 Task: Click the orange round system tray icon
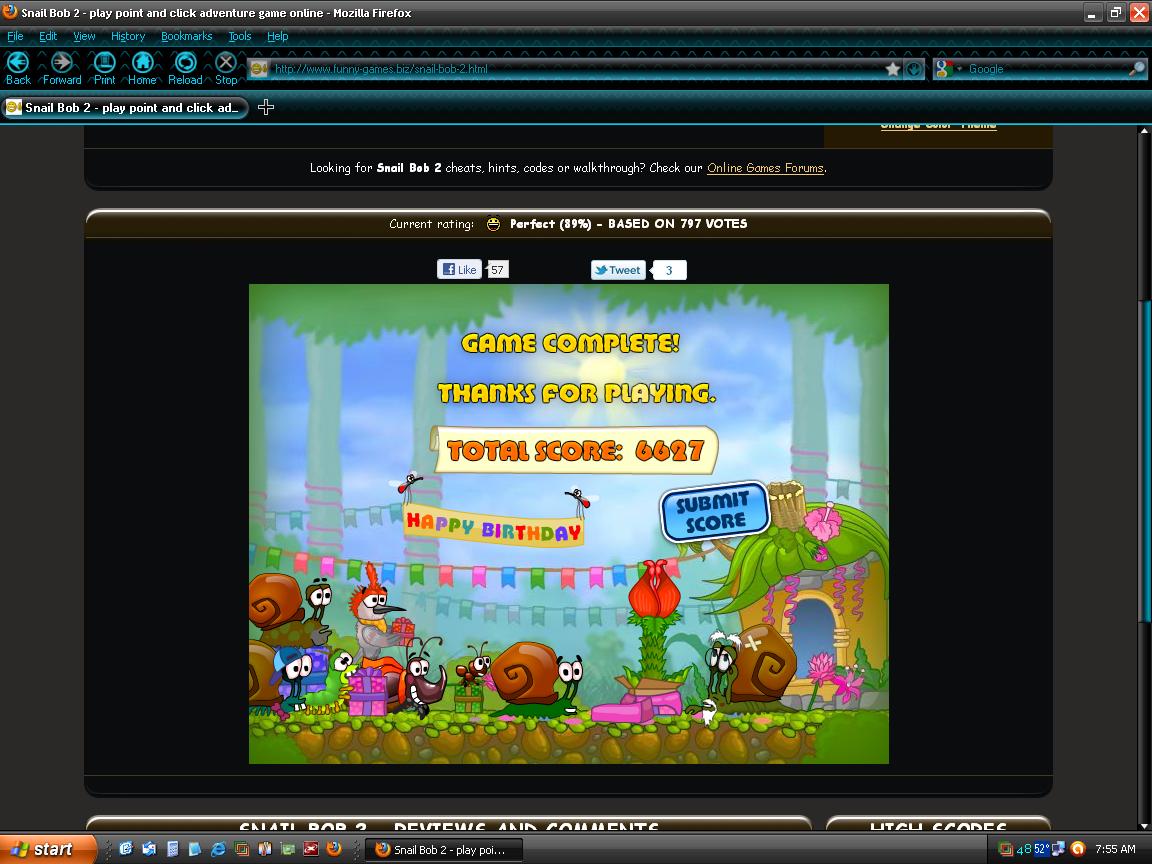pyautogui.click(x=1078, y=849)
